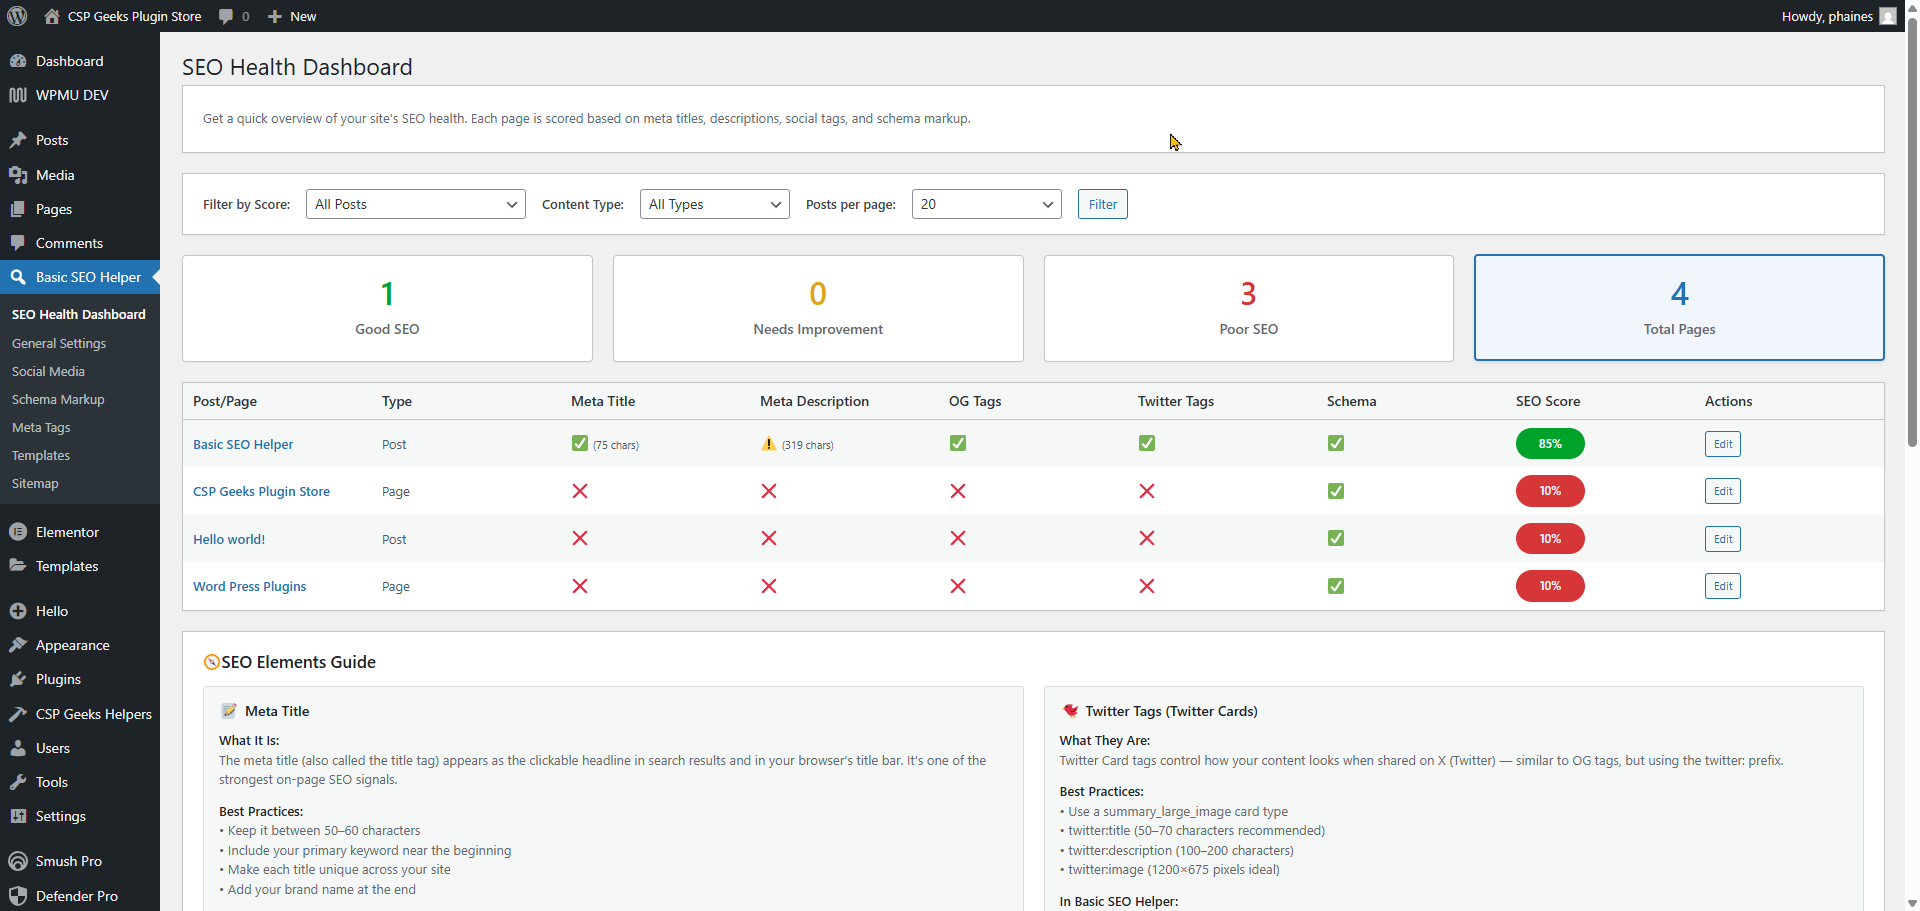Select the WPMU DEV sidebar icon
The width and height of the screenshot is (1920, 911).
point(19,95)
